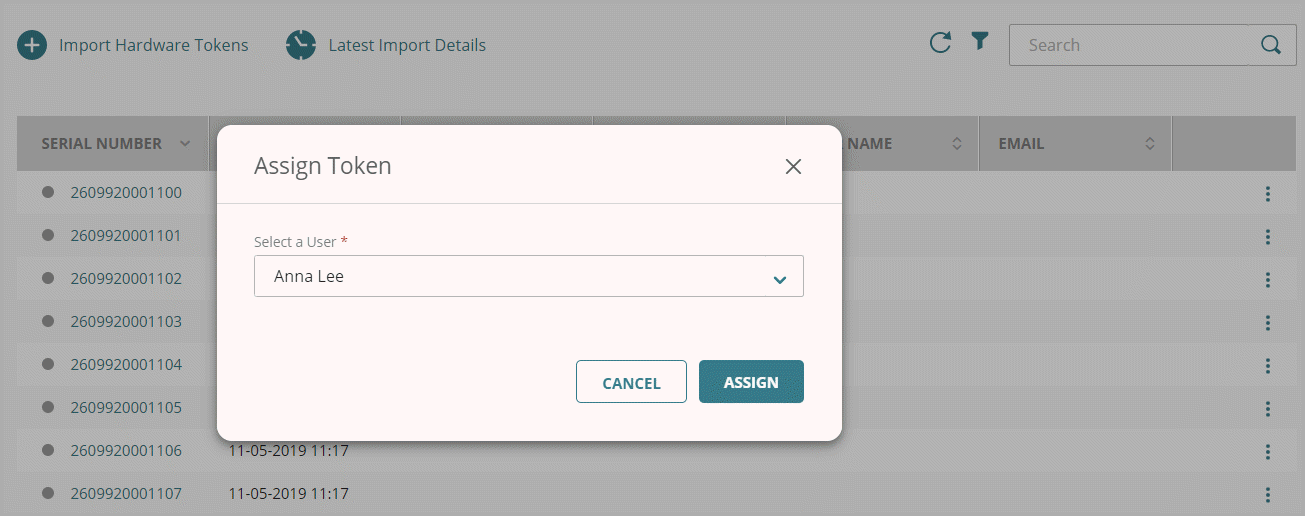Open actions menu for token 2609920001103
Viewport: 1305px width, 516px height.
1267,323
